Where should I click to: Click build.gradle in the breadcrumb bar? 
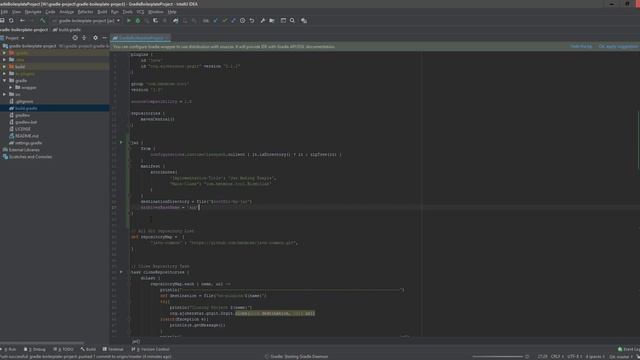point(67,30)
